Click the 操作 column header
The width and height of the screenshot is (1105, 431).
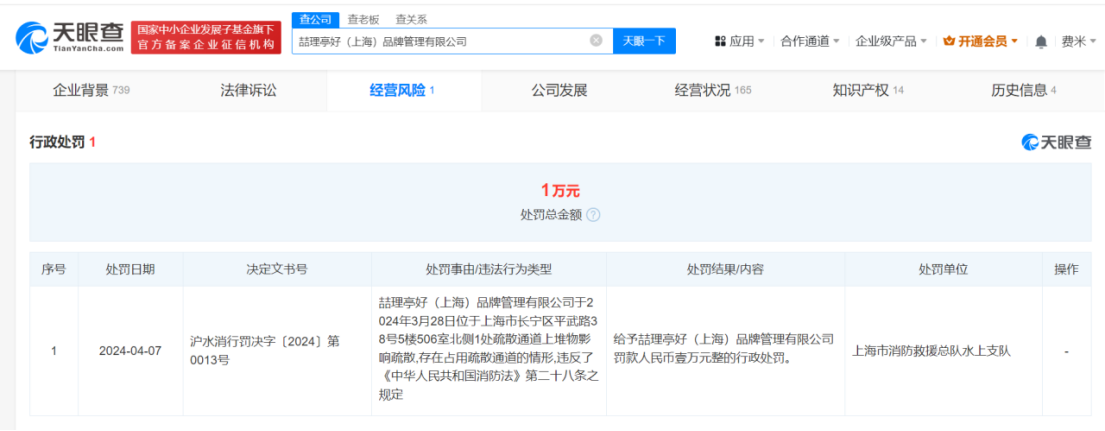click(x=1066, y=269)
